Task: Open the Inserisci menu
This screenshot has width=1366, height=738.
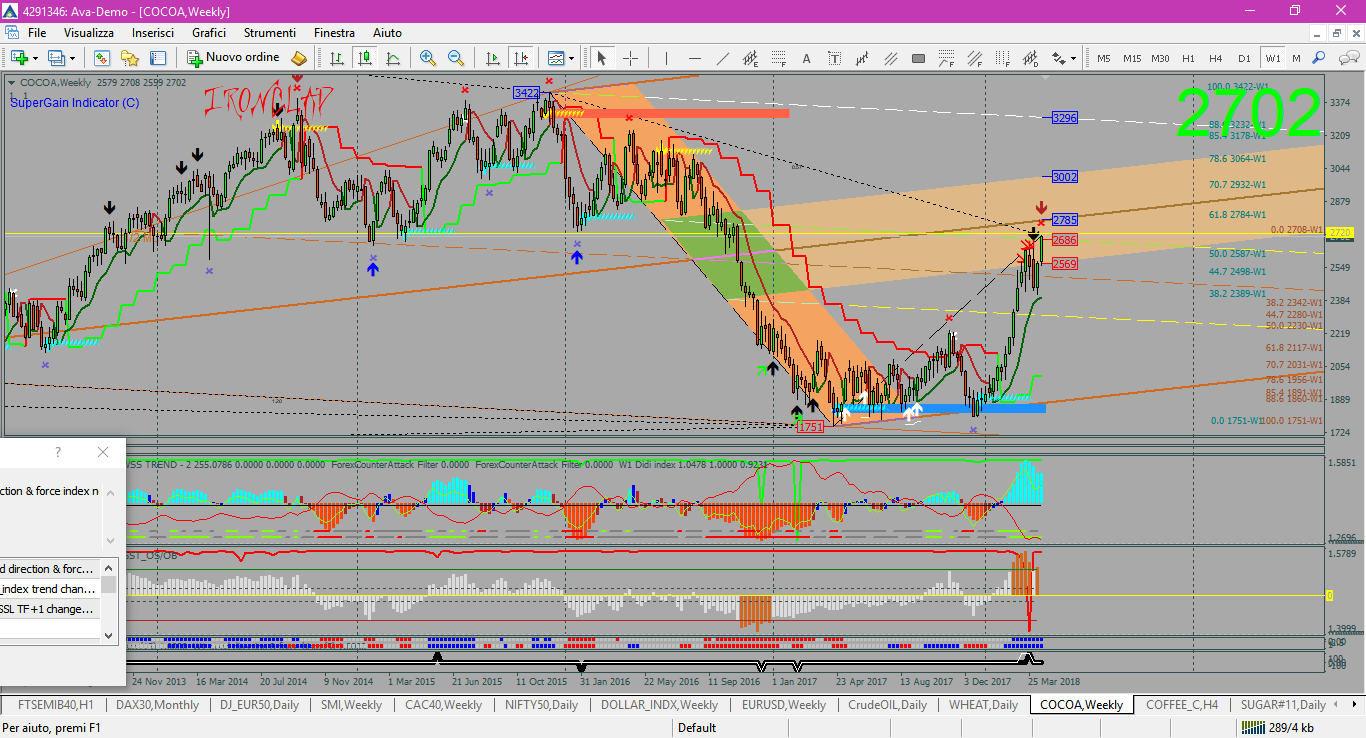Action: point(153,33)
